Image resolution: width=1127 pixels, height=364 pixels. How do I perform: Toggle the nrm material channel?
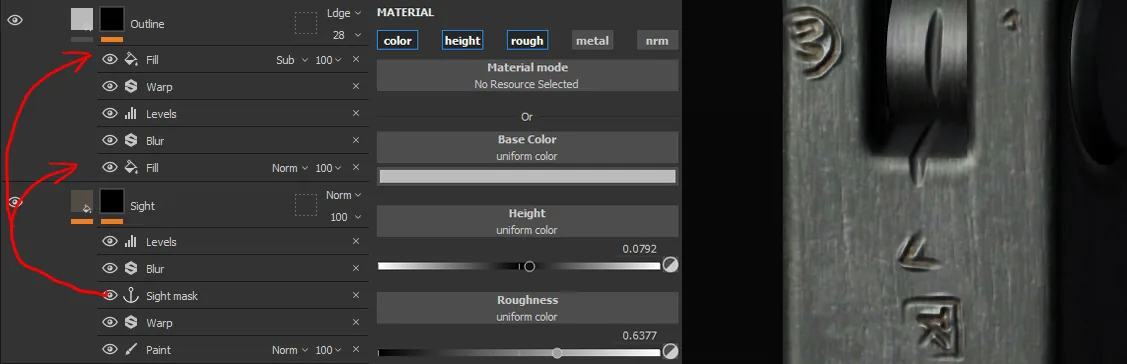pos(657,41)
